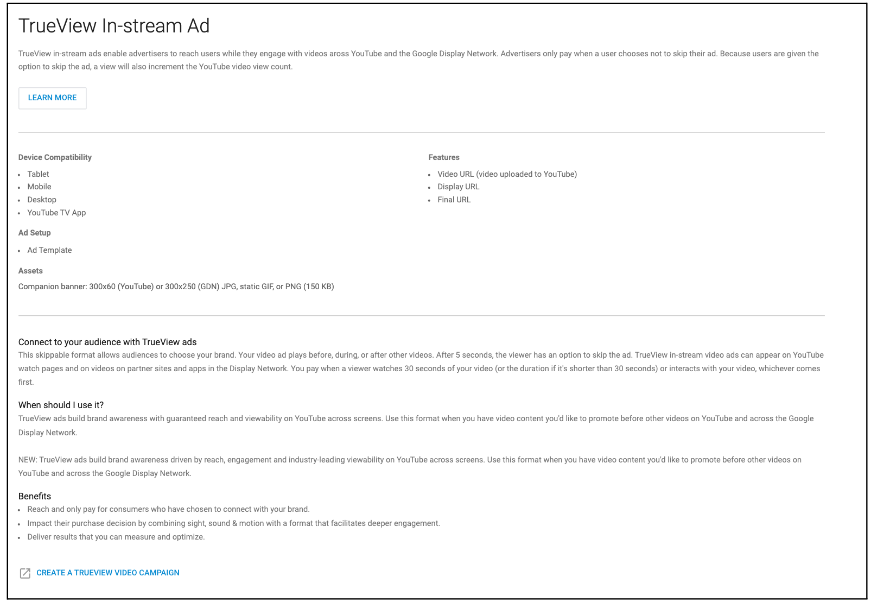This screenshot has height=601, width=870.
Task: Click the external-link icon beside Create campaign
Action: pyautogui.click(x=25, y=573)
